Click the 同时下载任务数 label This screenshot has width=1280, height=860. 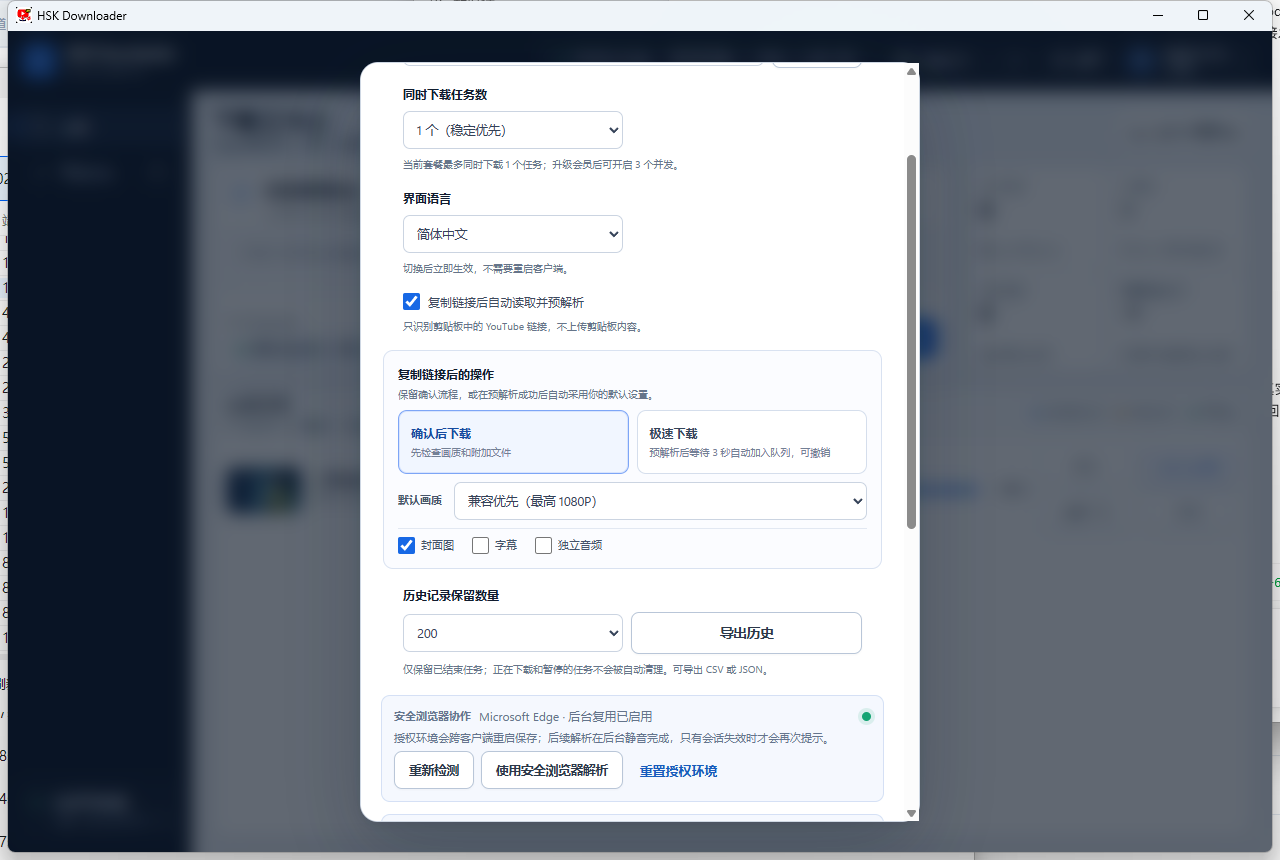pos(445,95)
